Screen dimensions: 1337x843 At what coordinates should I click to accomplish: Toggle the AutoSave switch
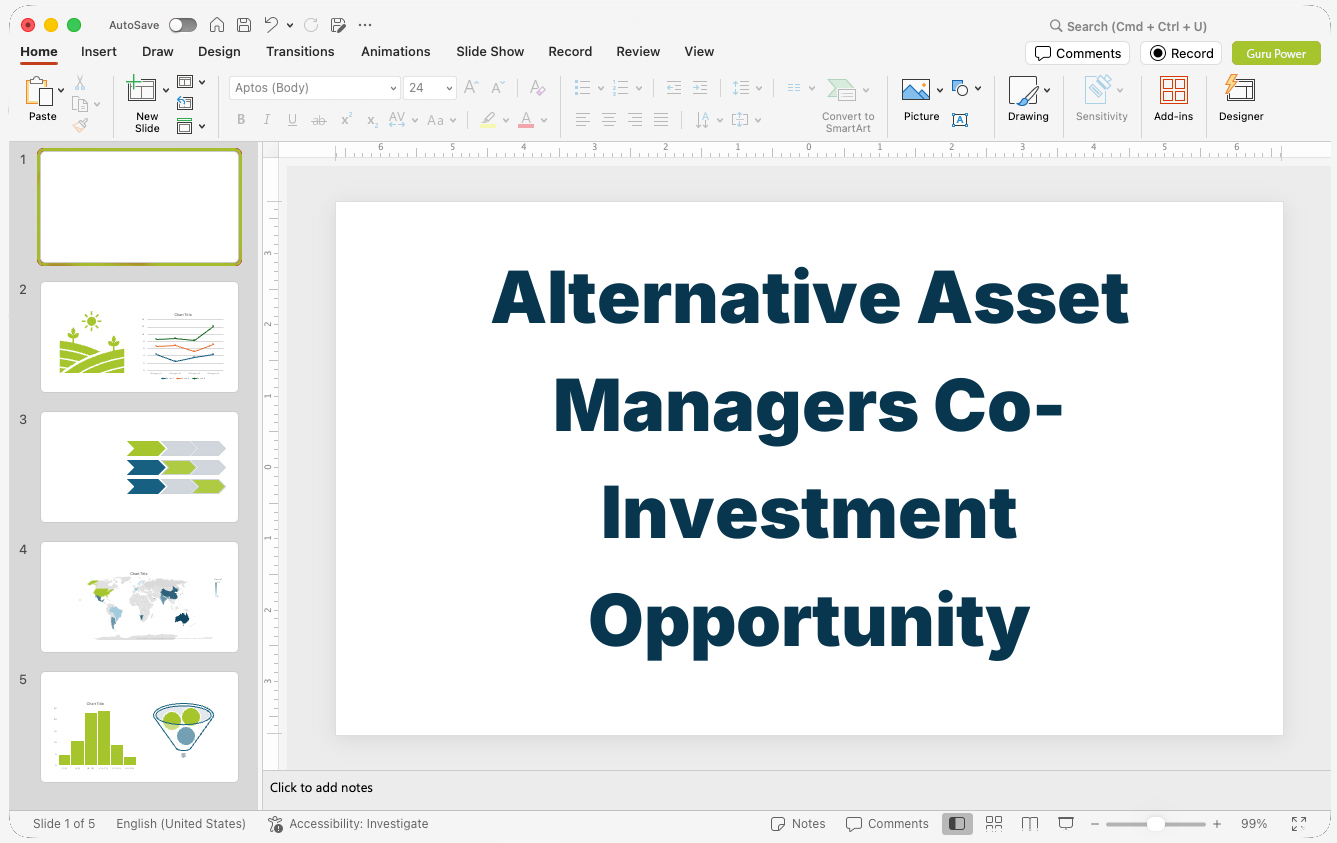pyautogui.click(x=182, y=25)
